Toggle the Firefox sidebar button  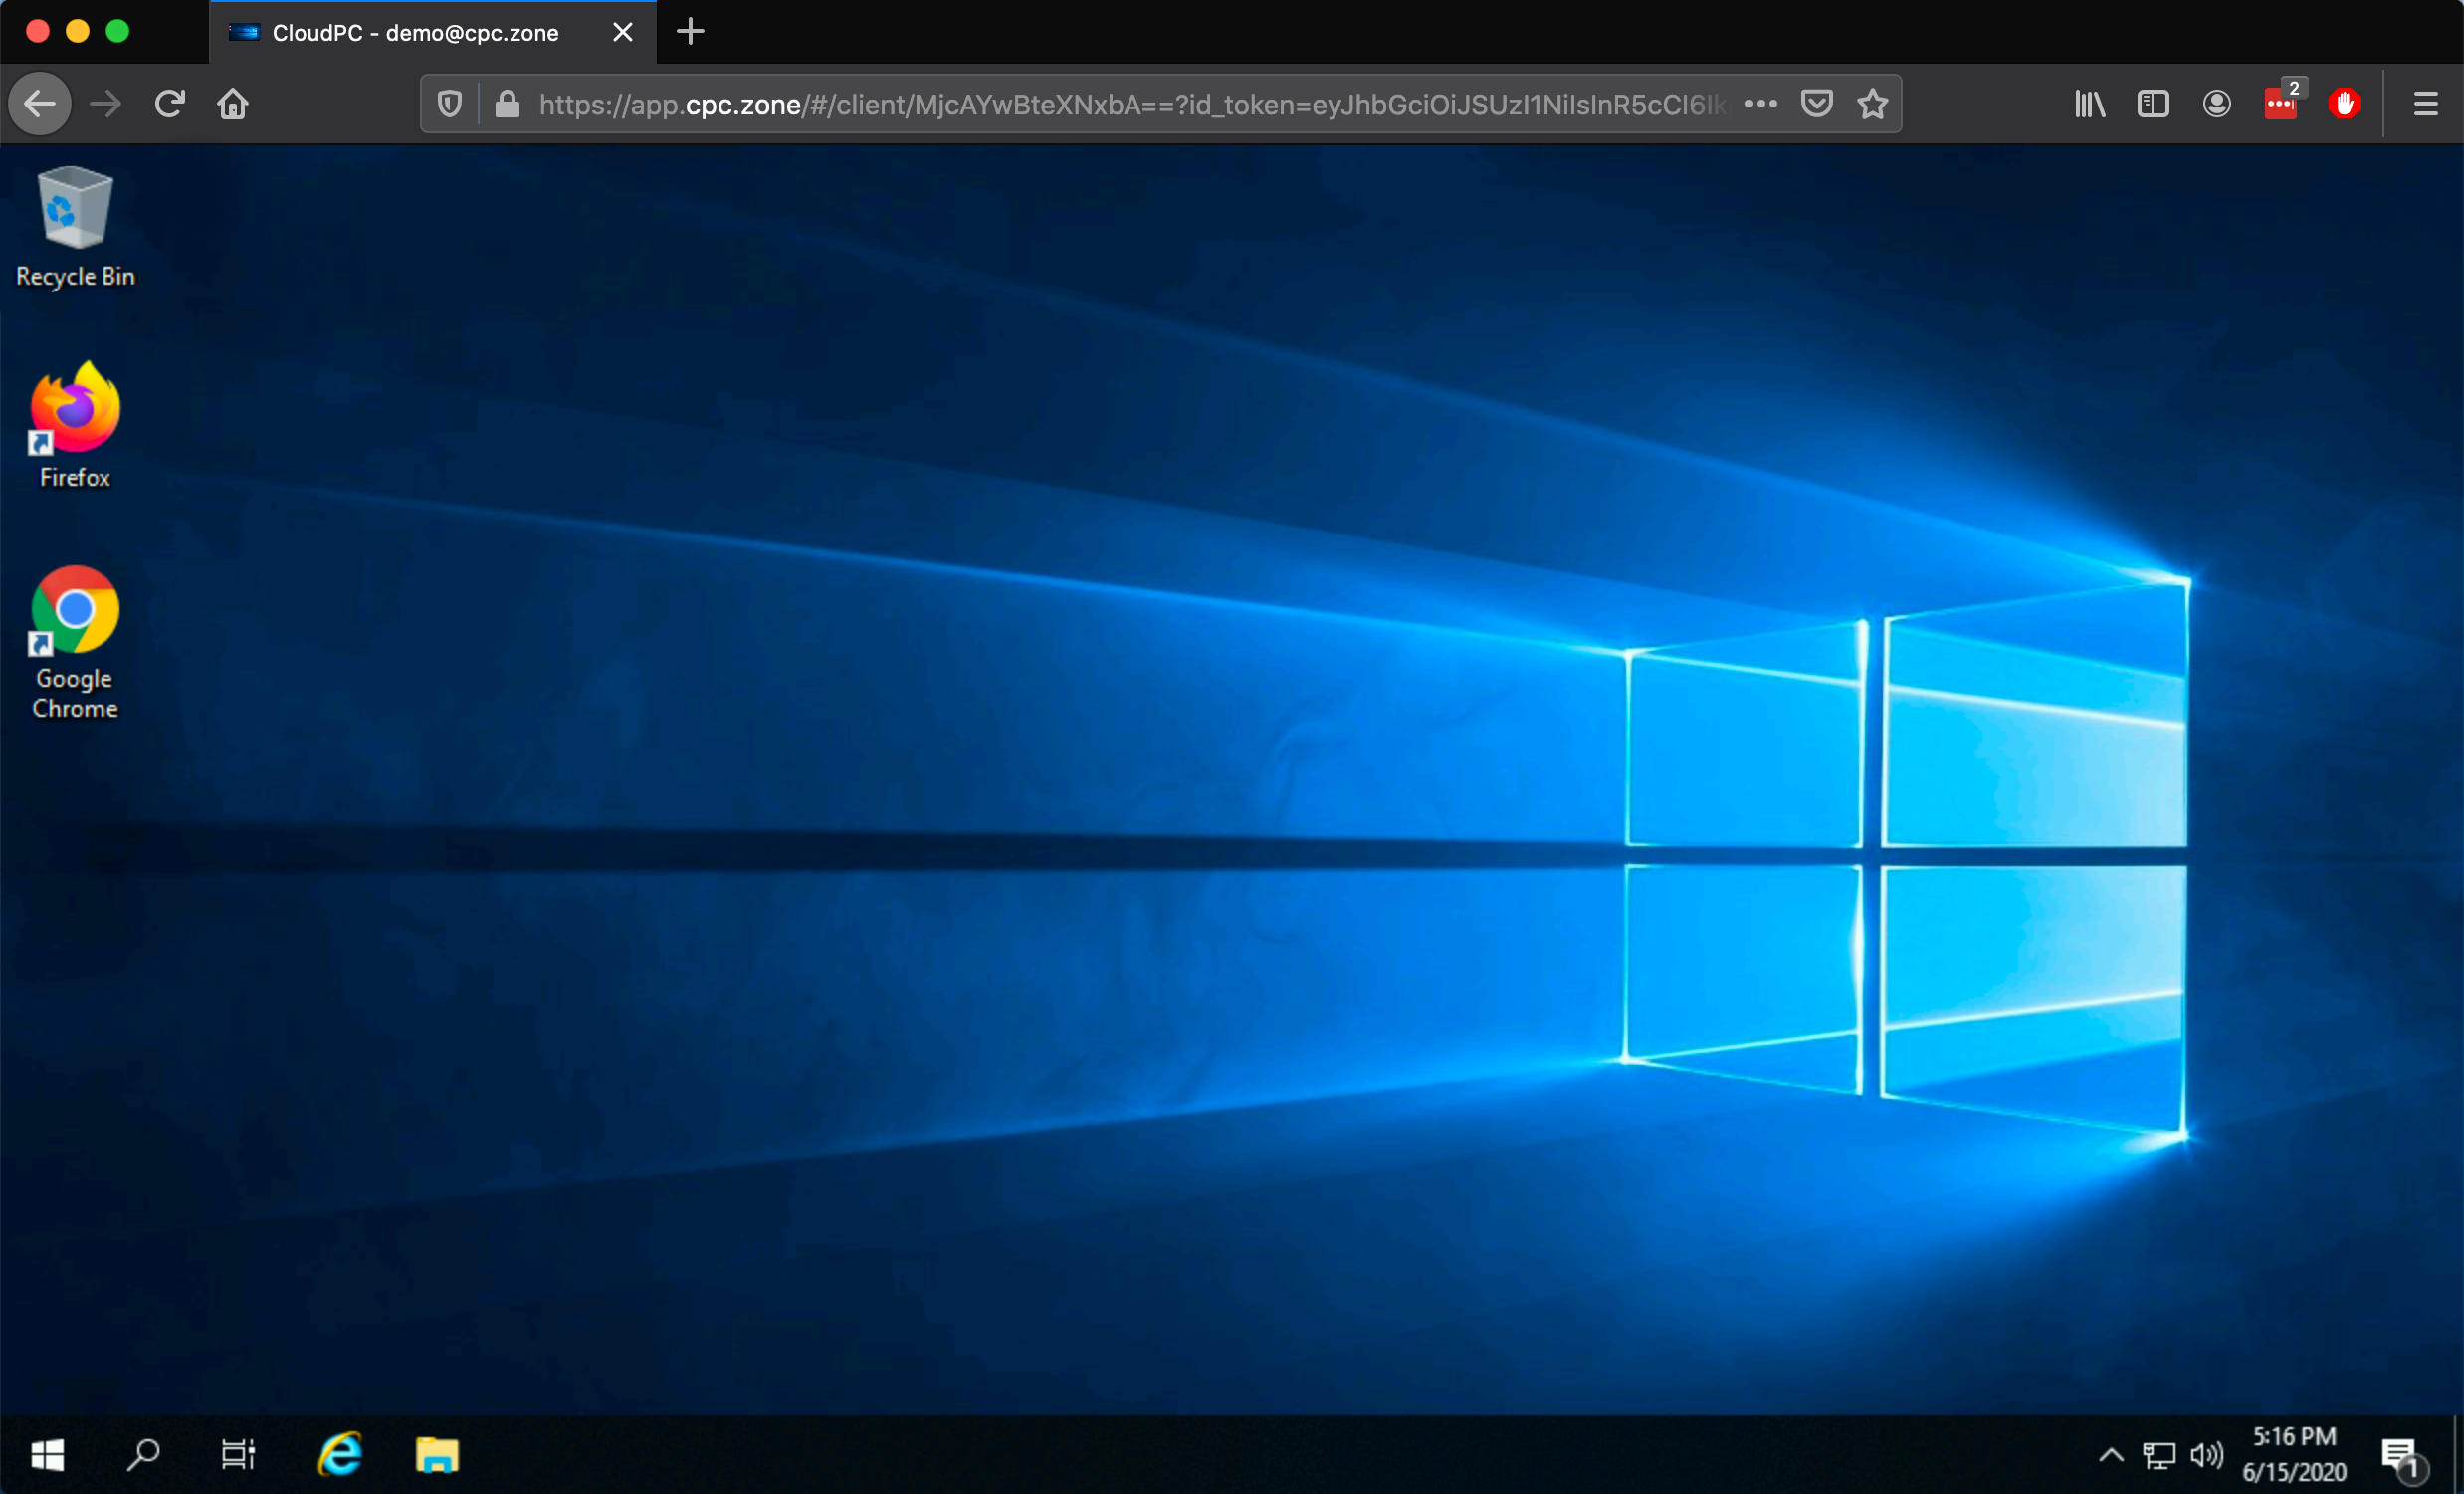2152,104
